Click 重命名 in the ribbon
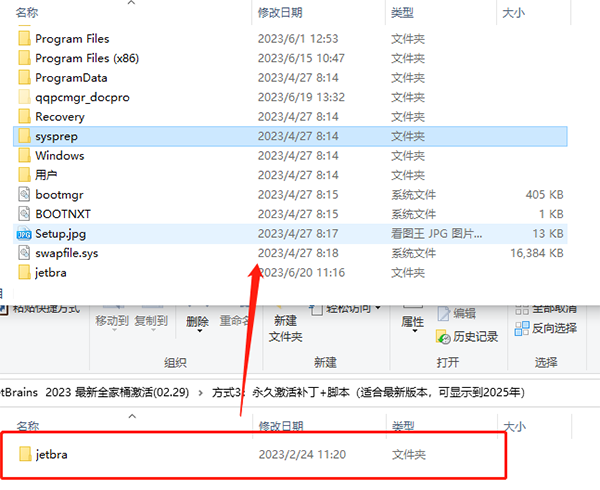 click(x=234, y=321)
